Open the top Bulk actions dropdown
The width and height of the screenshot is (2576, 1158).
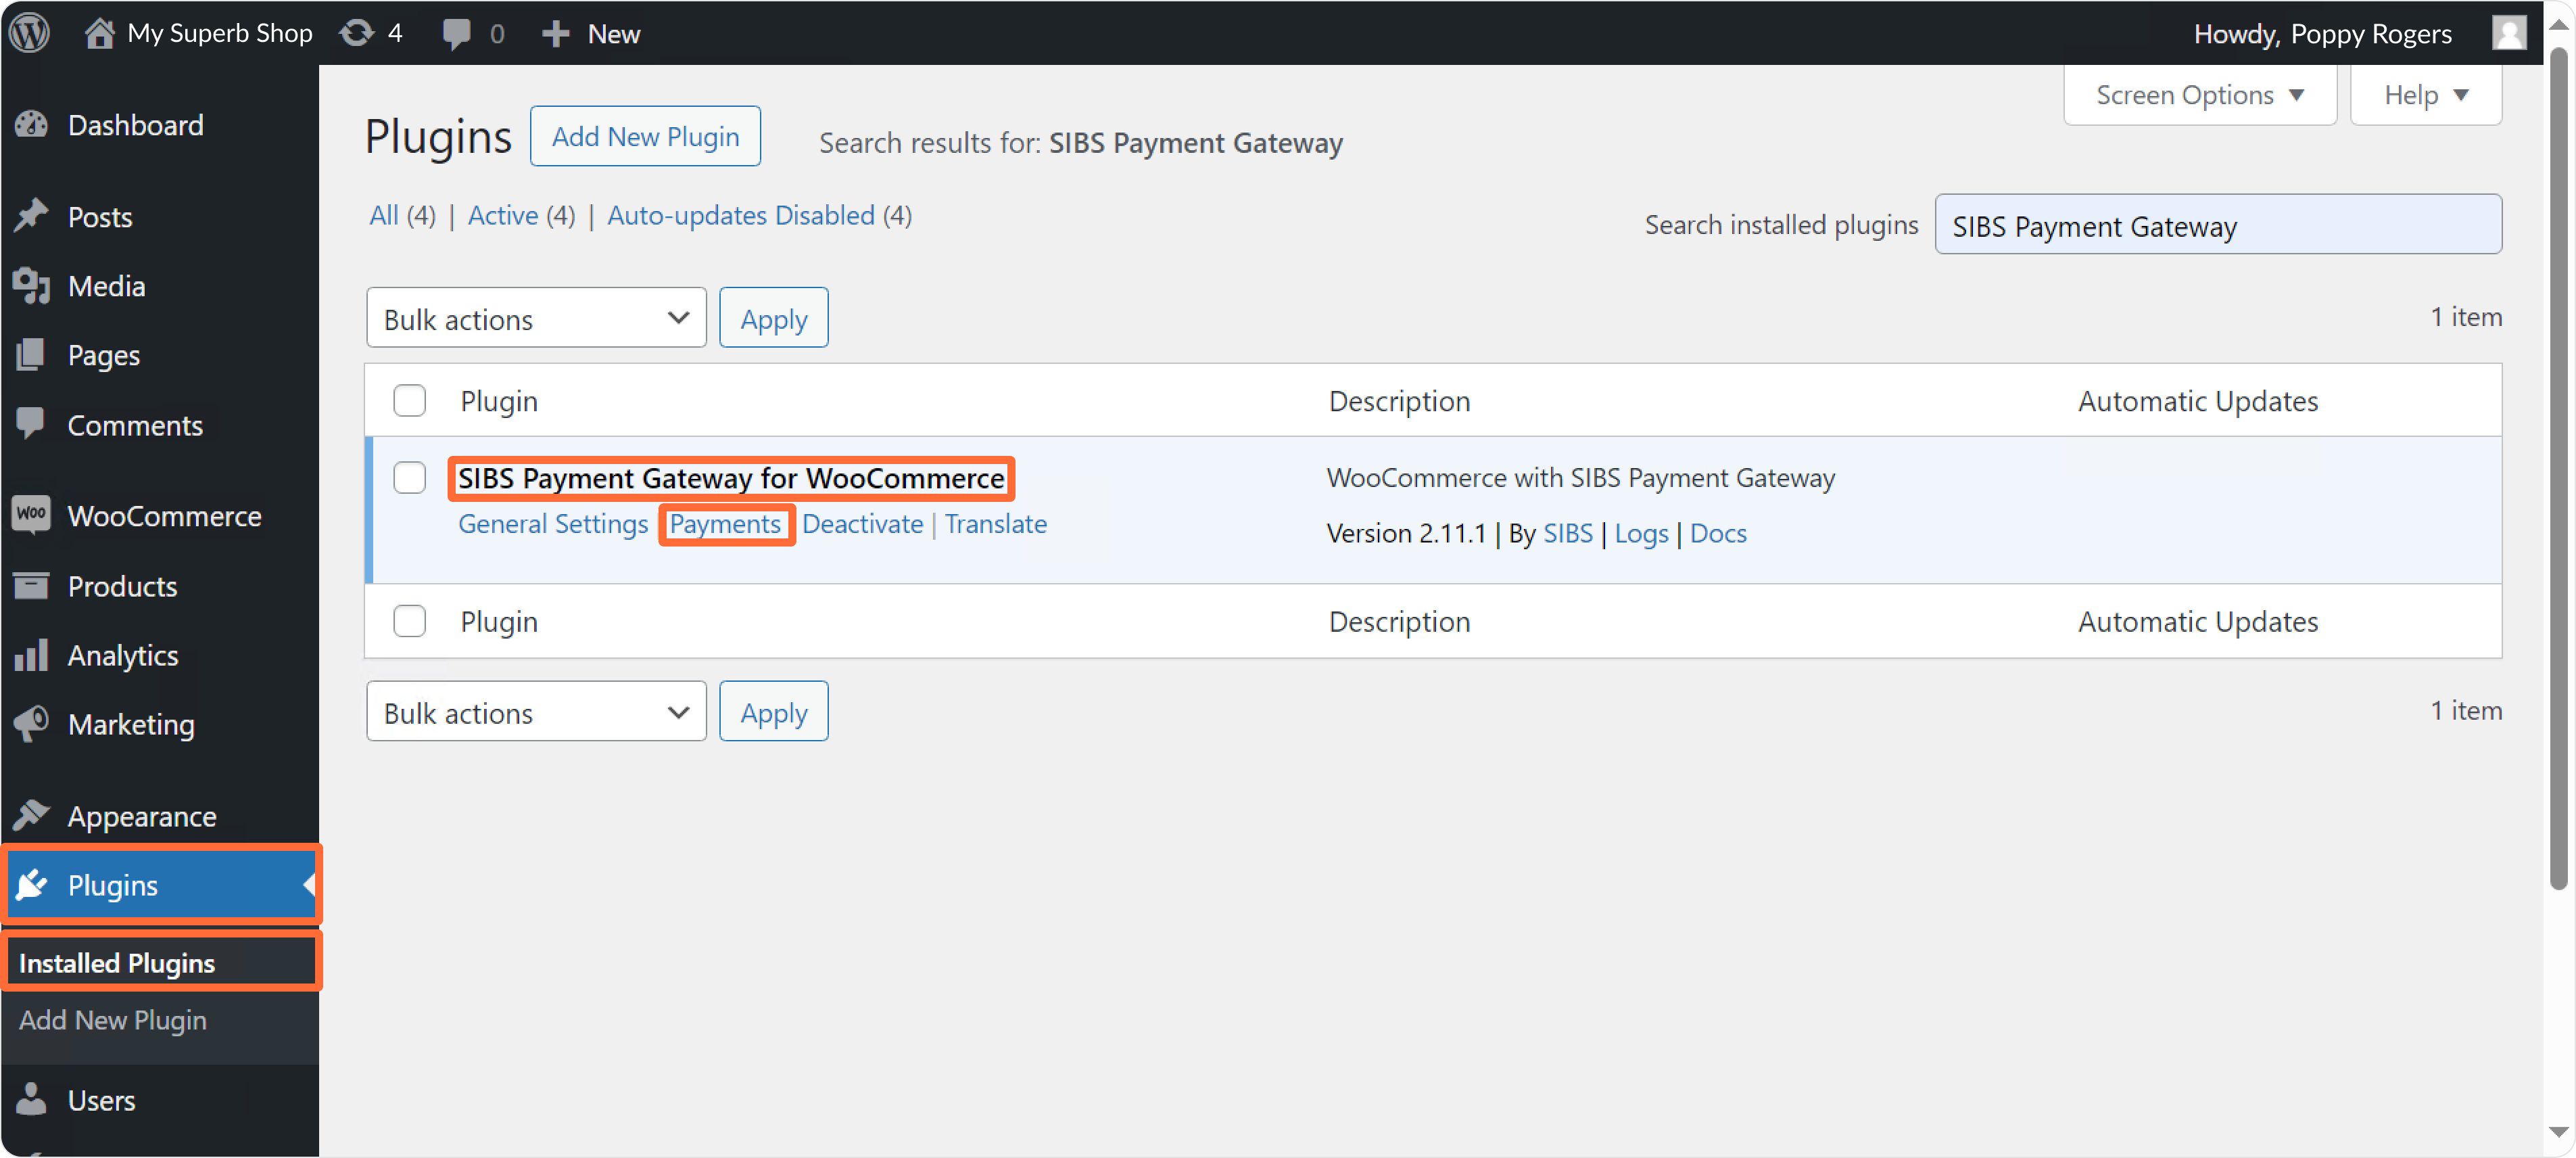(536, 319)
